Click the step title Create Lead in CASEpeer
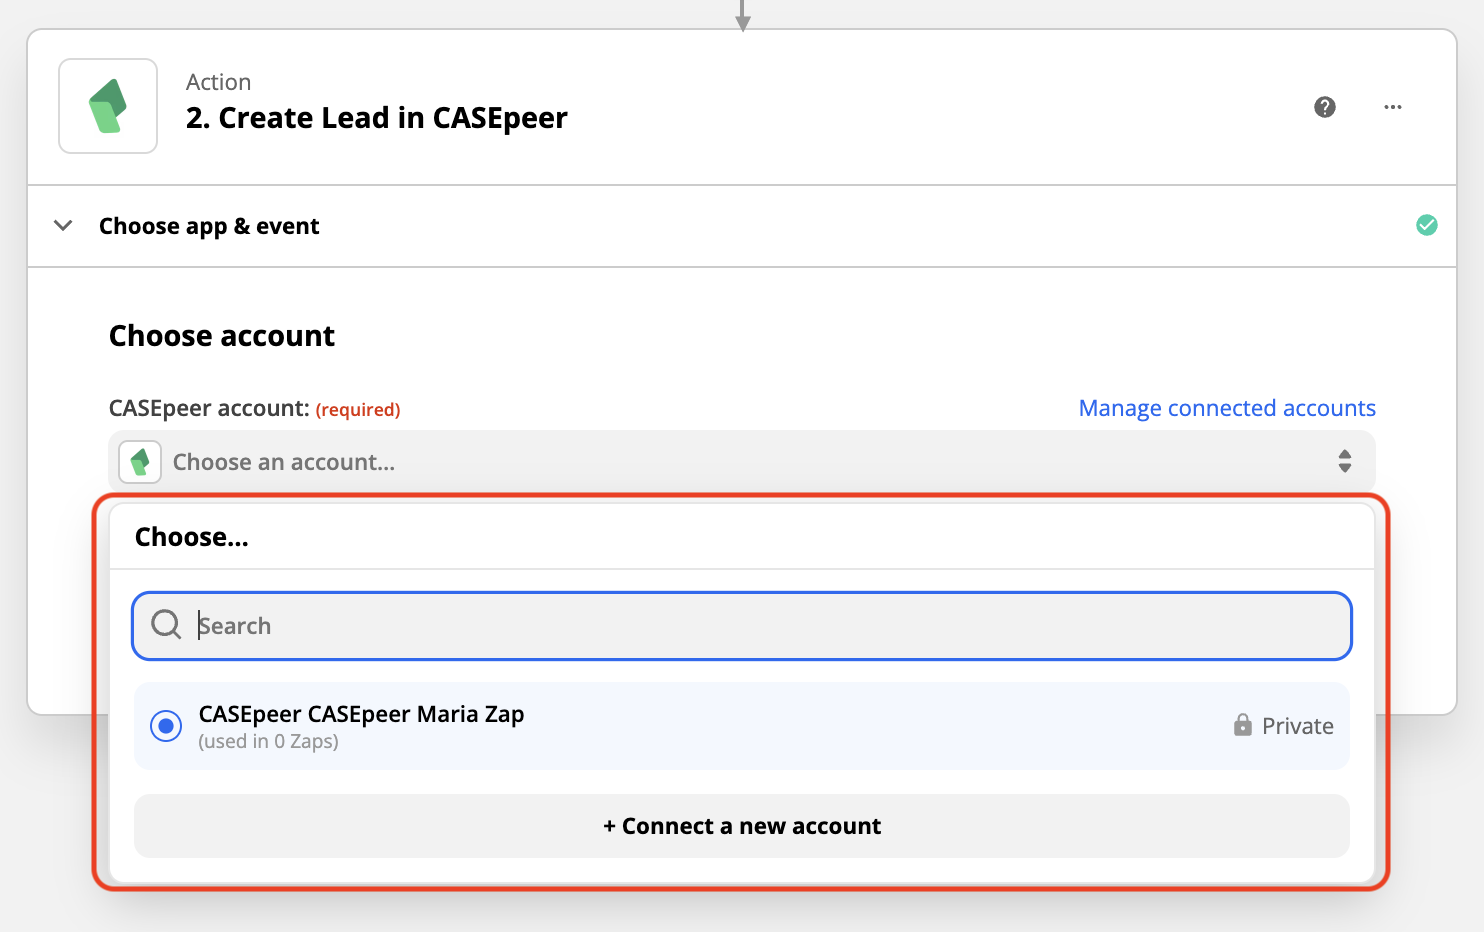 coord(377,118)
